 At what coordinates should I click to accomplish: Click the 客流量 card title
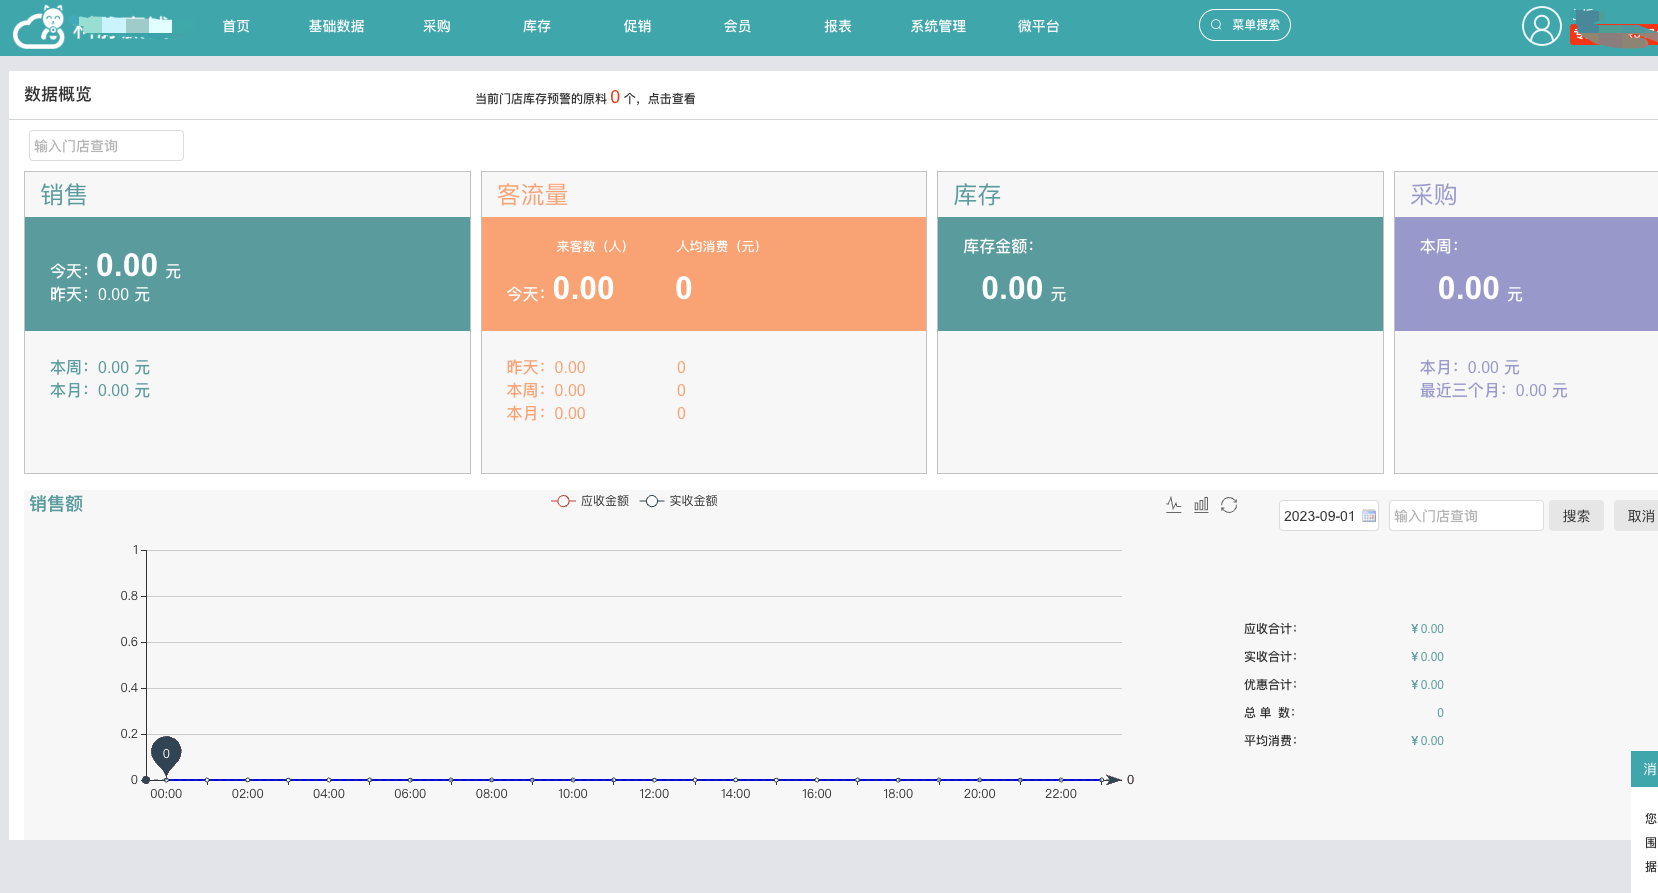coord(533,195)
